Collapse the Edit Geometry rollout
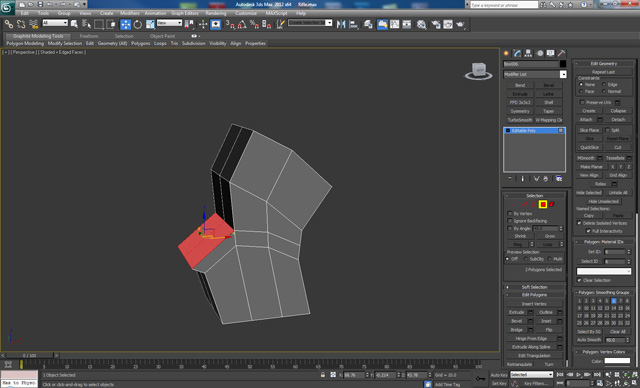 [604, 63]
